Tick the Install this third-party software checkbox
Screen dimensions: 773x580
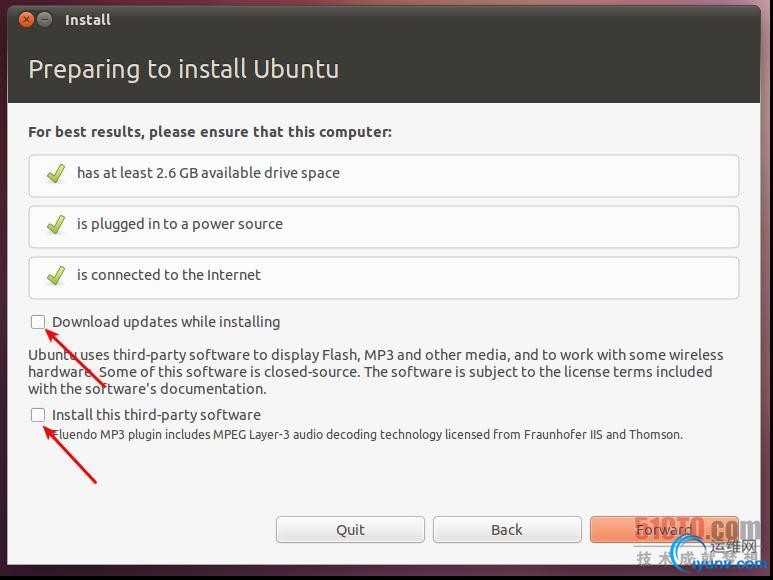click(38, 415)
